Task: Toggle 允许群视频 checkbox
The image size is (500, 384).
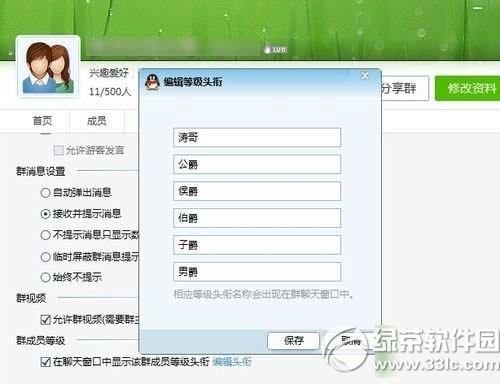Action: (x=45, y=320)
